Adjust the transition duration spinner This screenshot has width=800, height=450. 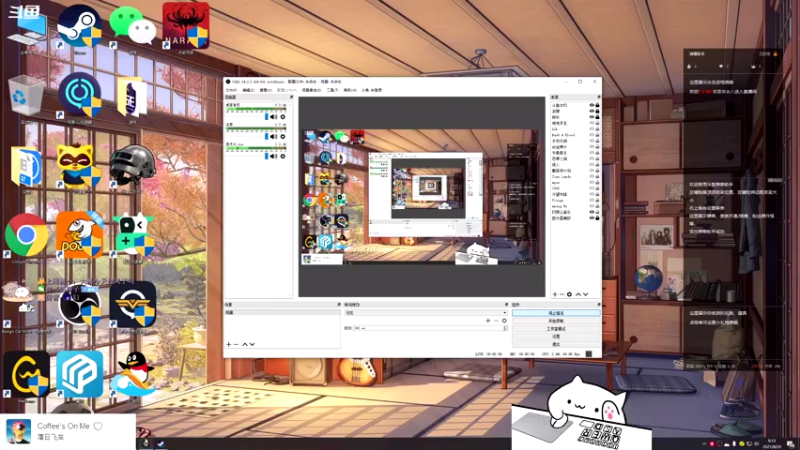[x=505, y=328]
